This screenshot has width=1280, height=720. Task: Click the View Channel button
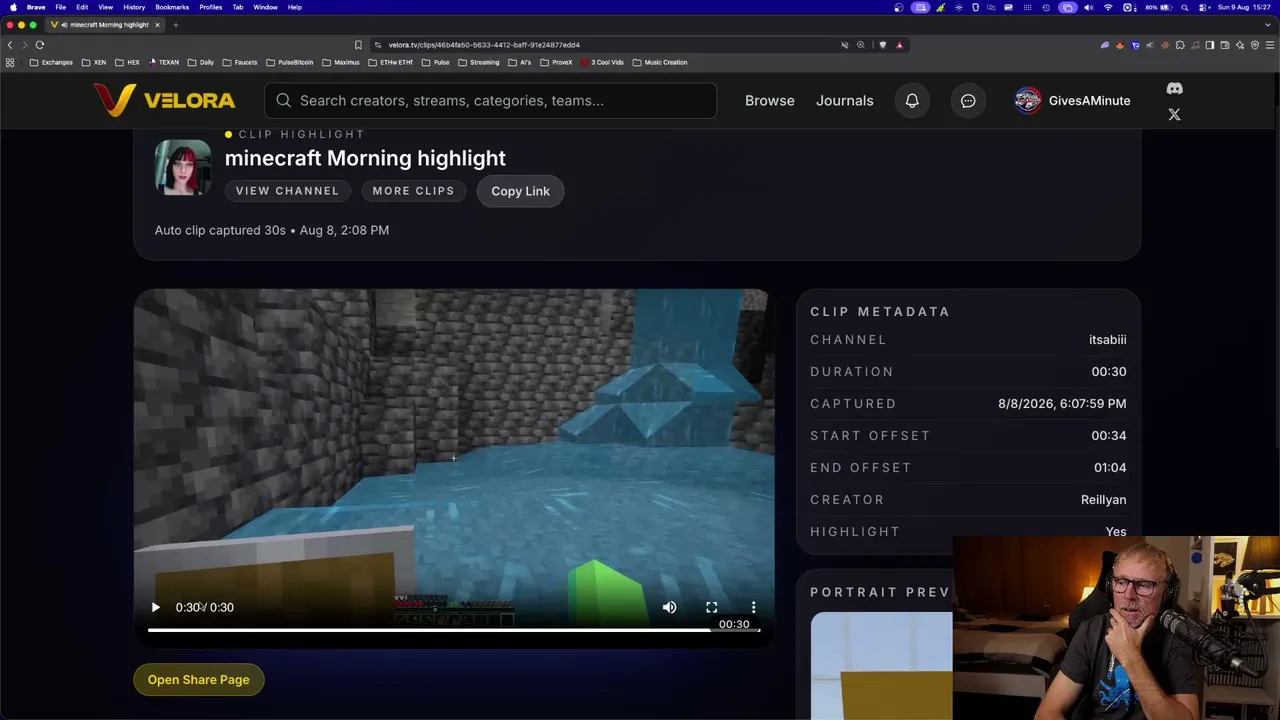pyautogui.click(x=287, y=191)
